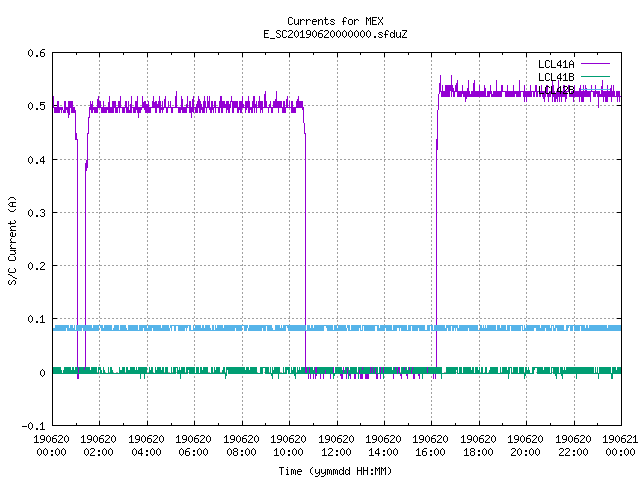Viewport: 640px width, 480px height.
Task: Click the 08:00 x-axis tick label
Action: tap(241, 452)
